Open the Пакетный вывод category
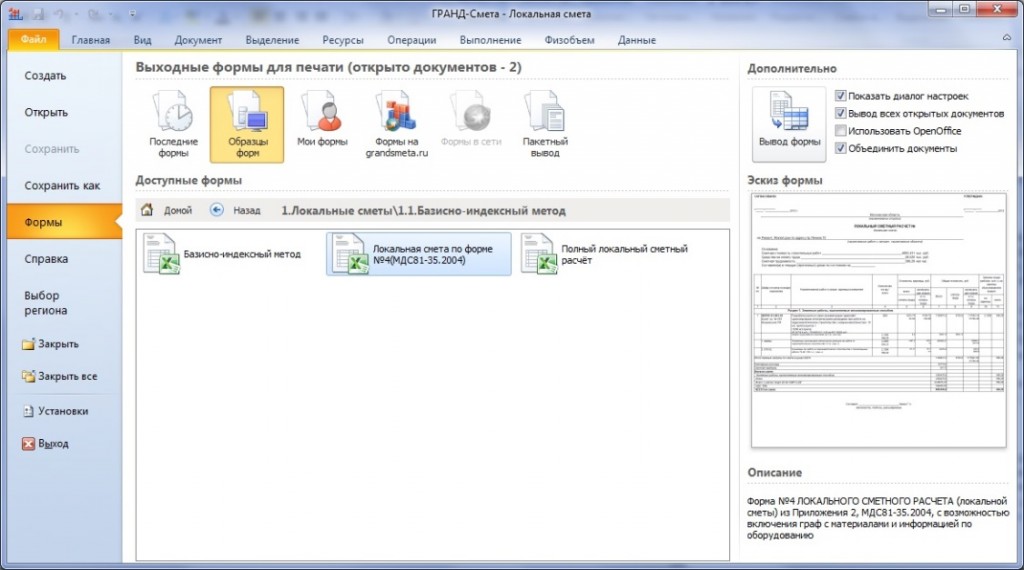The height and width of the screenshot is (570, 1024). [x=545, y=125]
